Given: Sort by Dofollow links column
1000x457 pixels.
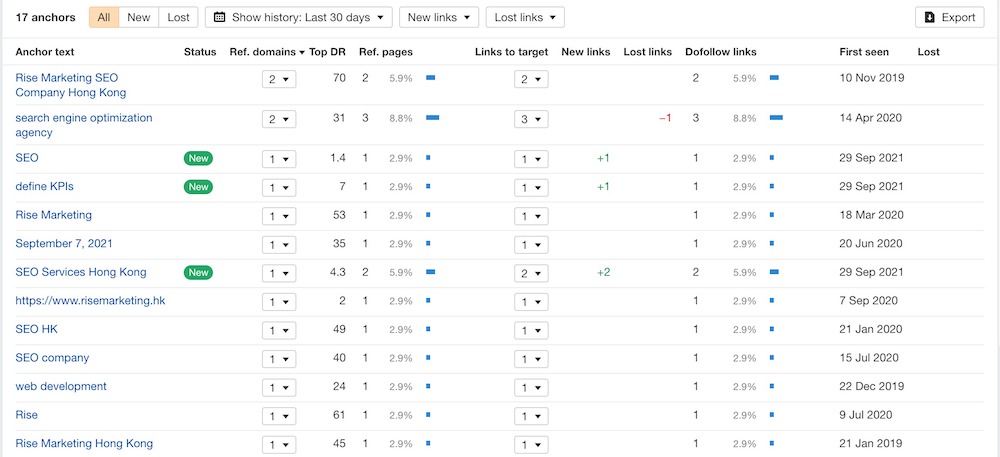Looking at the screenshot, I should pyautogui.click(x=721, y=52).
